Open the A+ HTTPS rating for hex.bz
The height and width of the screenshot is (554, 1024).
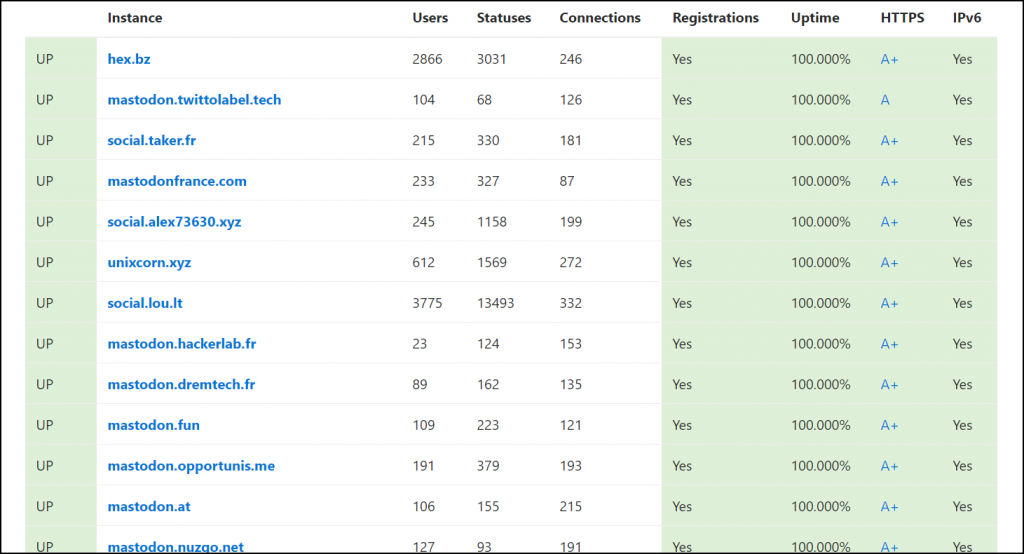pyautogui.click(x=889, y=59)
